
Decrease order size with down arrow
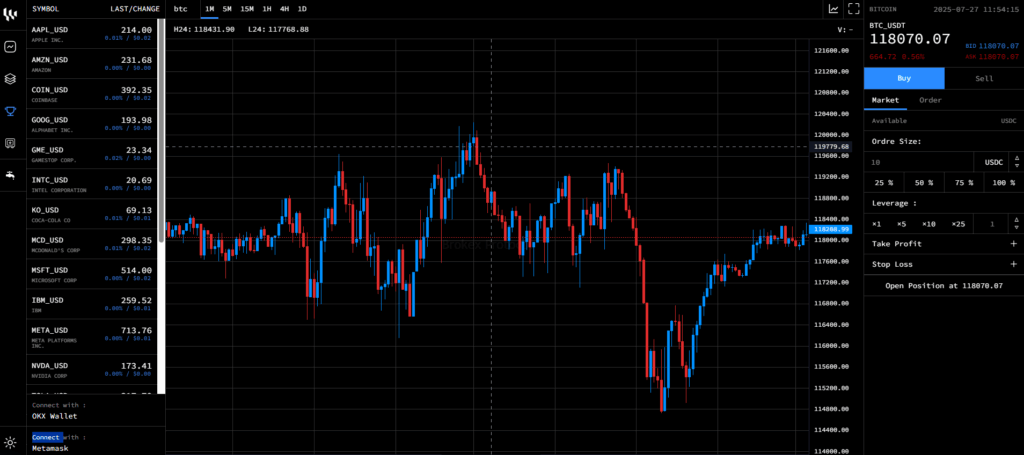(1016, 165)
